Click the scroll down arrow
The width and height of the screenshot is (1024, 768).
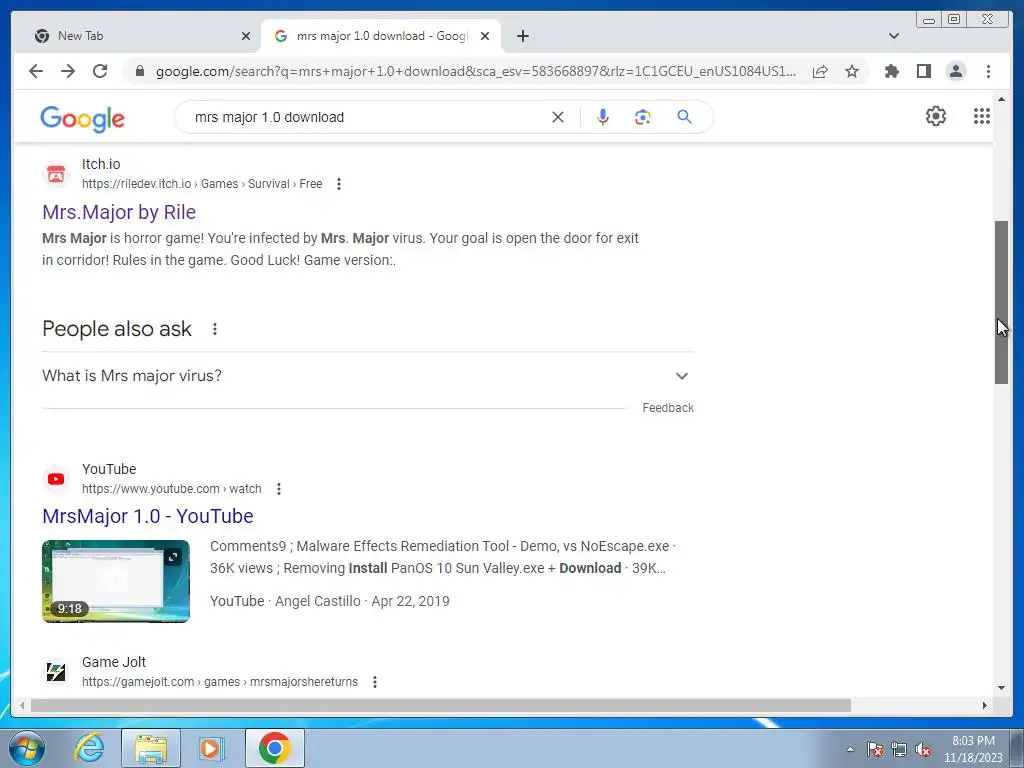click(x=1001, y=688)
